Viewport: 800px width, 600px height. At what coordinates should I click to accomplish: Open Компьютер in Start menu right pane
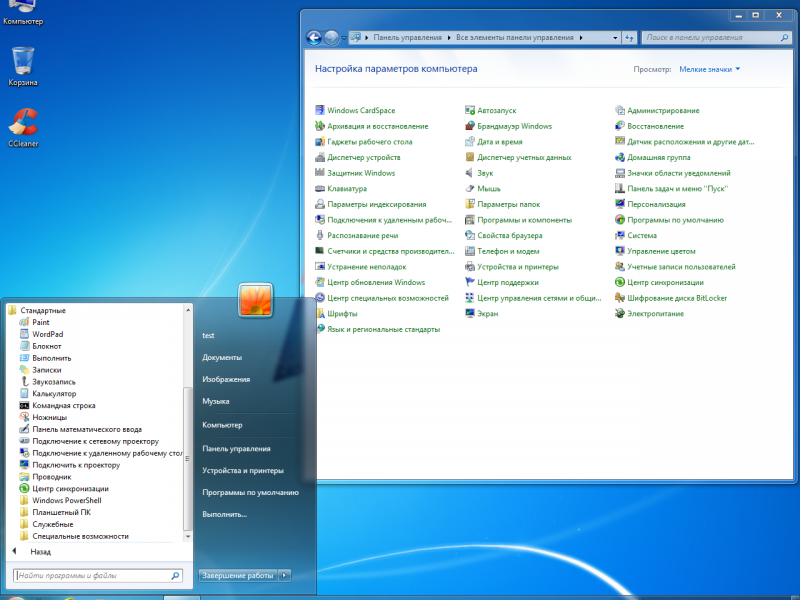222,424
